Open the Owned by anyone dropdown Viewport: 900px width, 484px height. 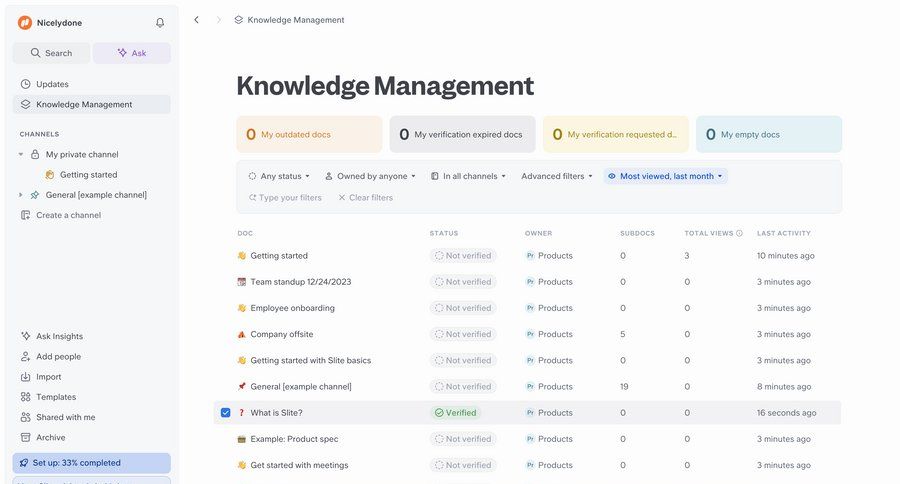370,176
